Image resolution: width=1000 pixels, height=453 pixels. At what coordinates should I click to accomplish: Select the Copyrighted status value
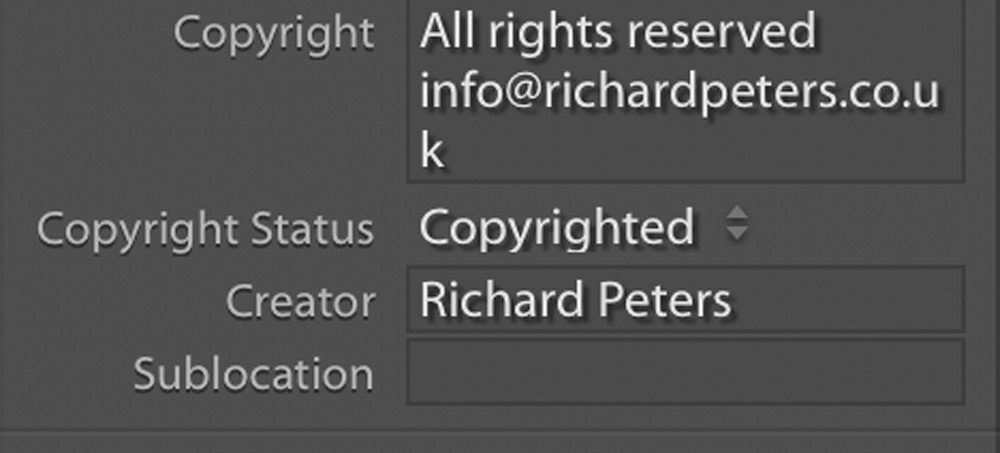click(557, 227)
